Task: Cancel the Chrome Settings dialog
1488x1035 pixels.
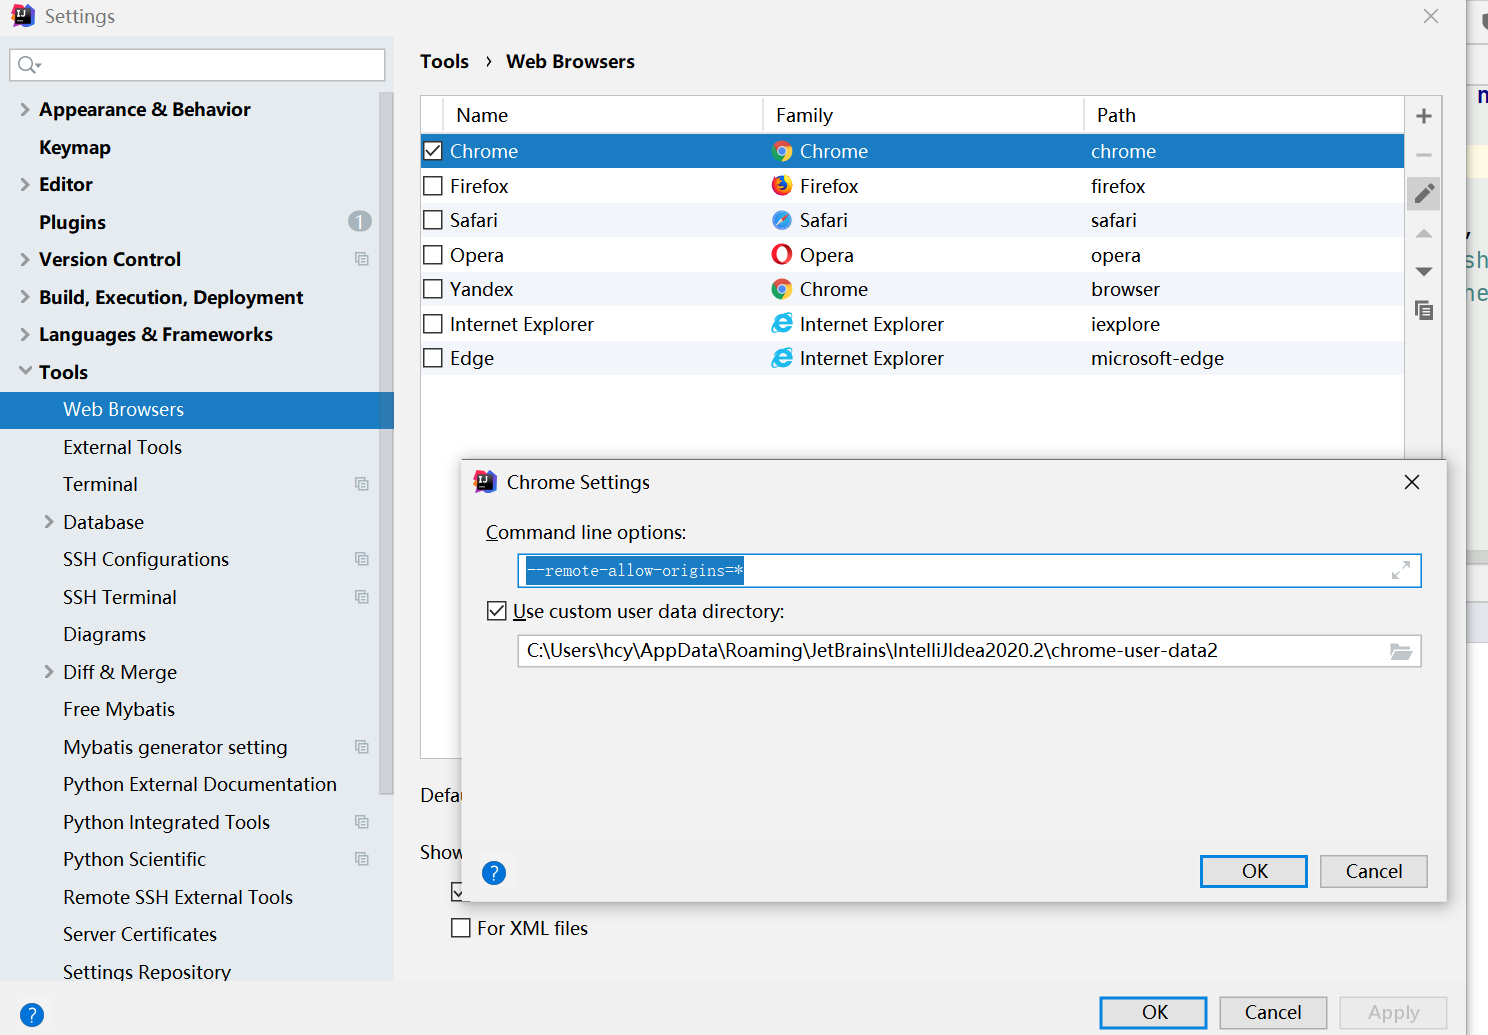Action: pos(1373,871)
